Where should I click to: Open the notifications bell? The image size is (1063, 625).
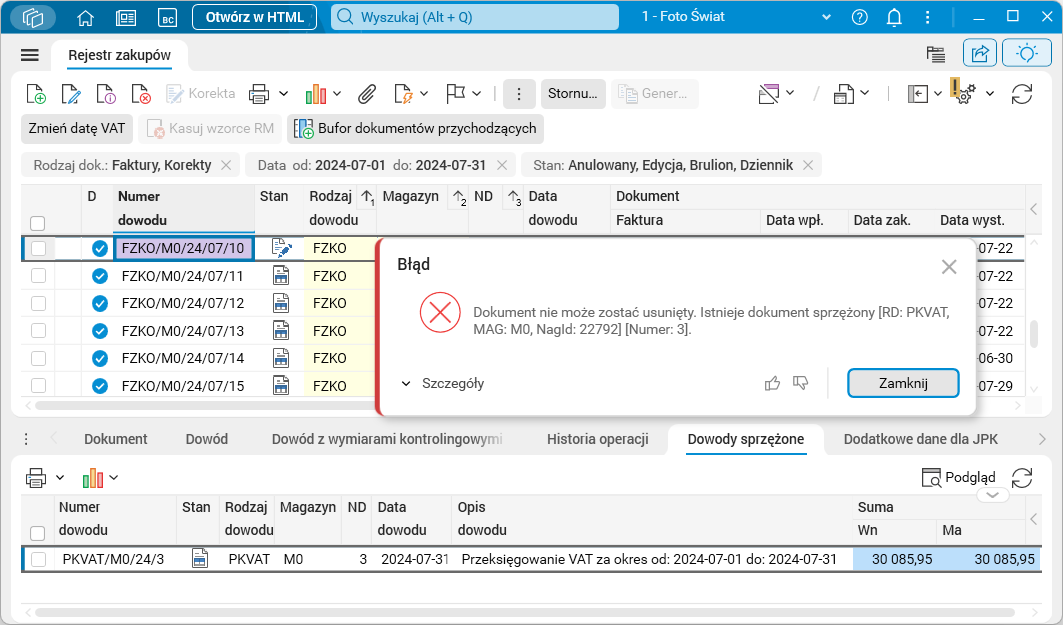[x=894, y=18]
